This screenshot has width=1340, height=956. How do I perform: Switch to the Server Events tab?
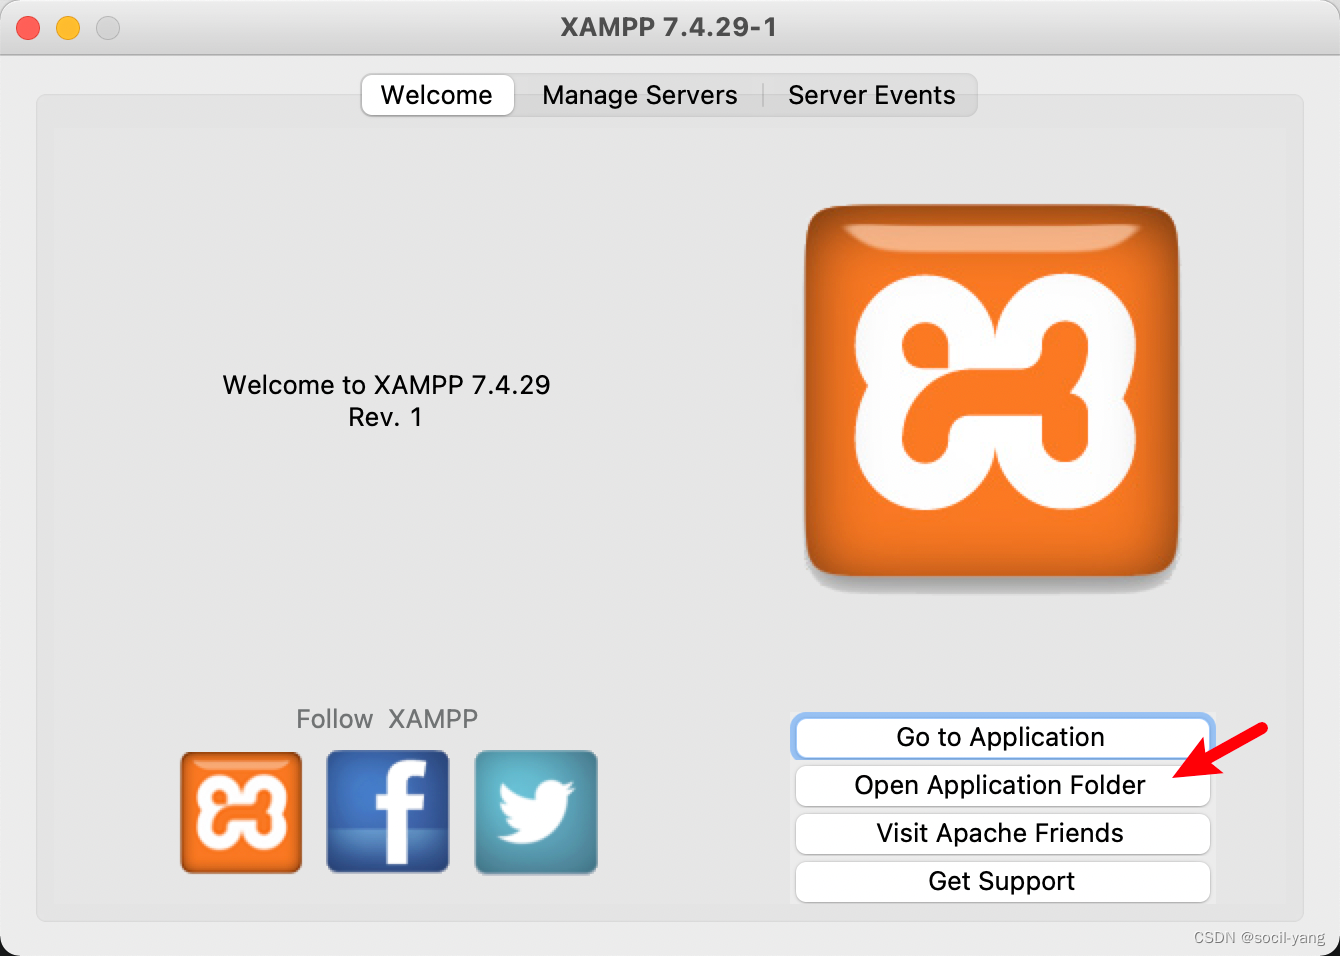tap(871, 95)
